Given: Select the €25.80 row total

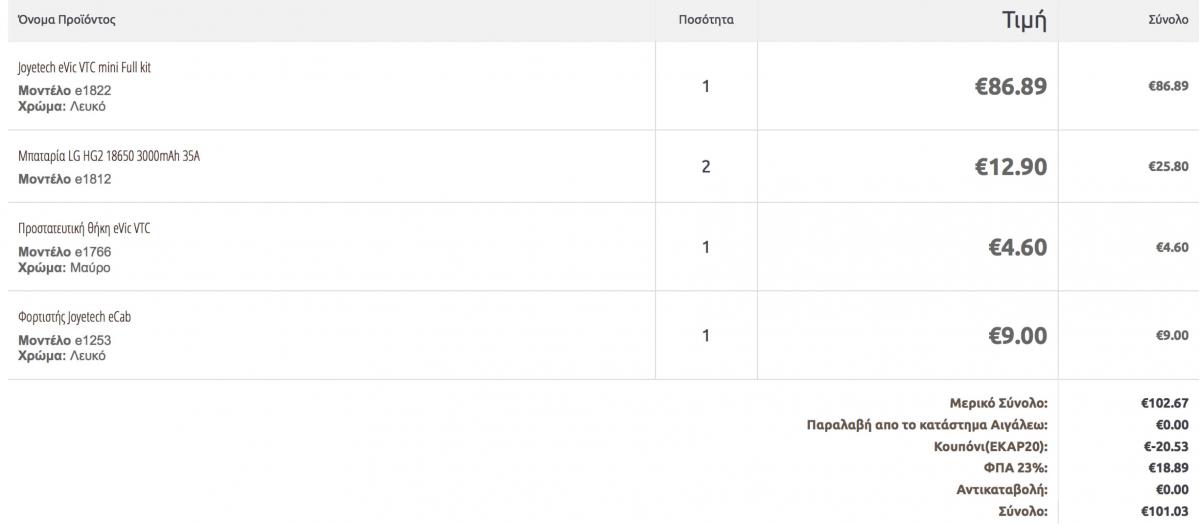Looking at the screenshot, I should (x=1166, y=166).
